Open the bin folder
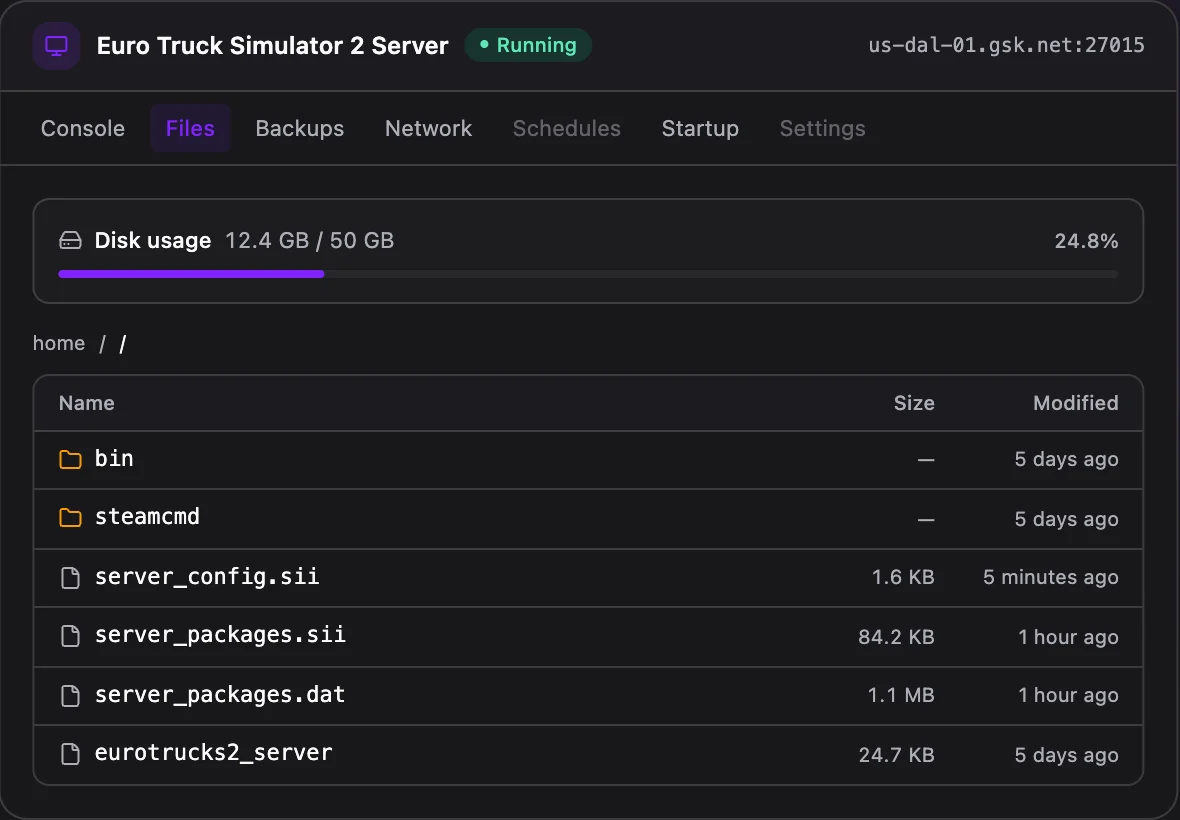 pos(114,458)
